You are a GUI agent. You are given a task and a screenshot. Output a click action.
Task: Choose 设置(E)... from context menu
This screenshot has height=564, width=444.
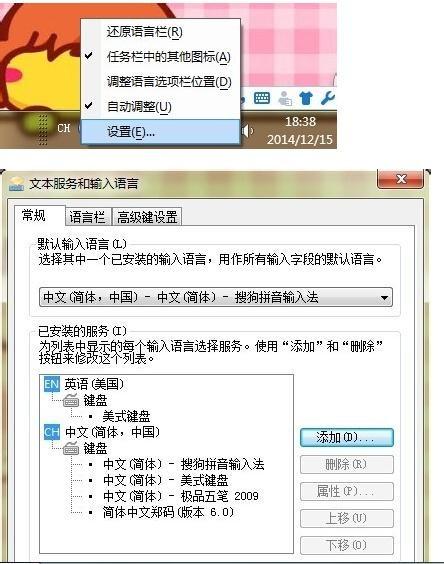(x=160, y=132)
